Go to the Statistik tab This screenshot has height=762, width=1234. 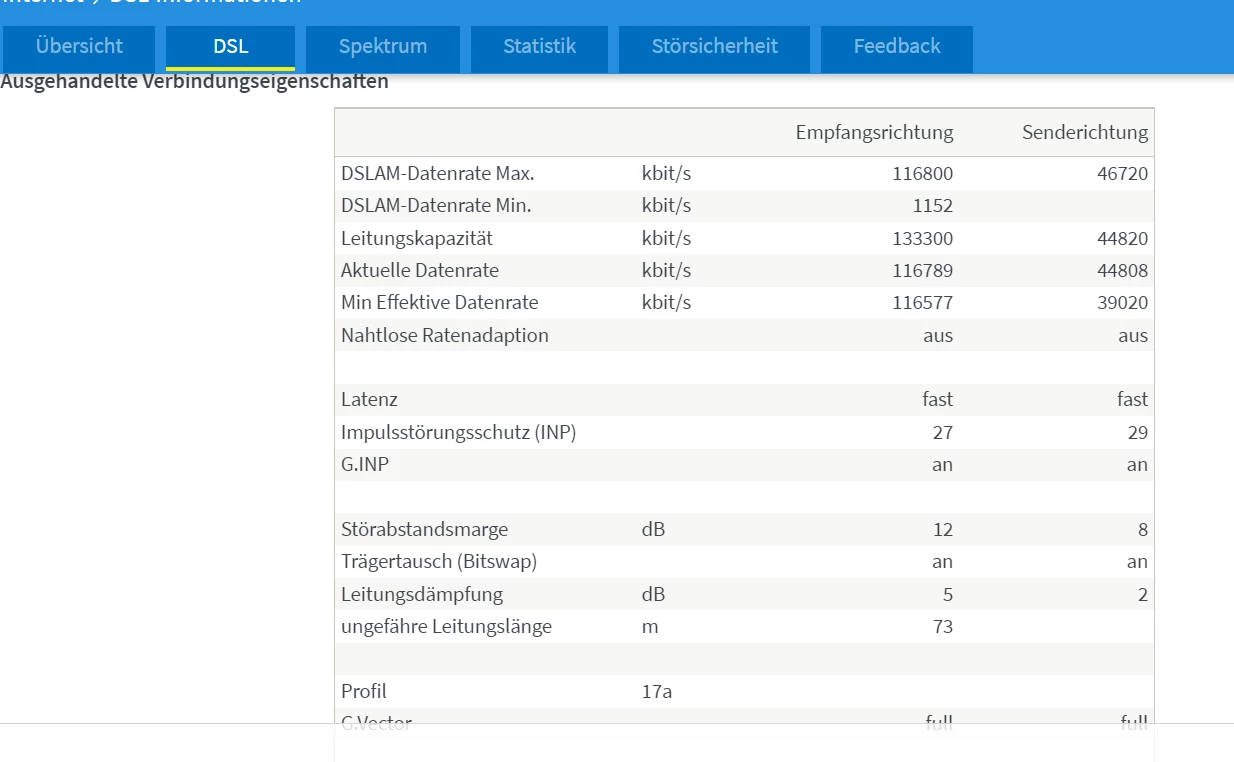pos(539,47)
